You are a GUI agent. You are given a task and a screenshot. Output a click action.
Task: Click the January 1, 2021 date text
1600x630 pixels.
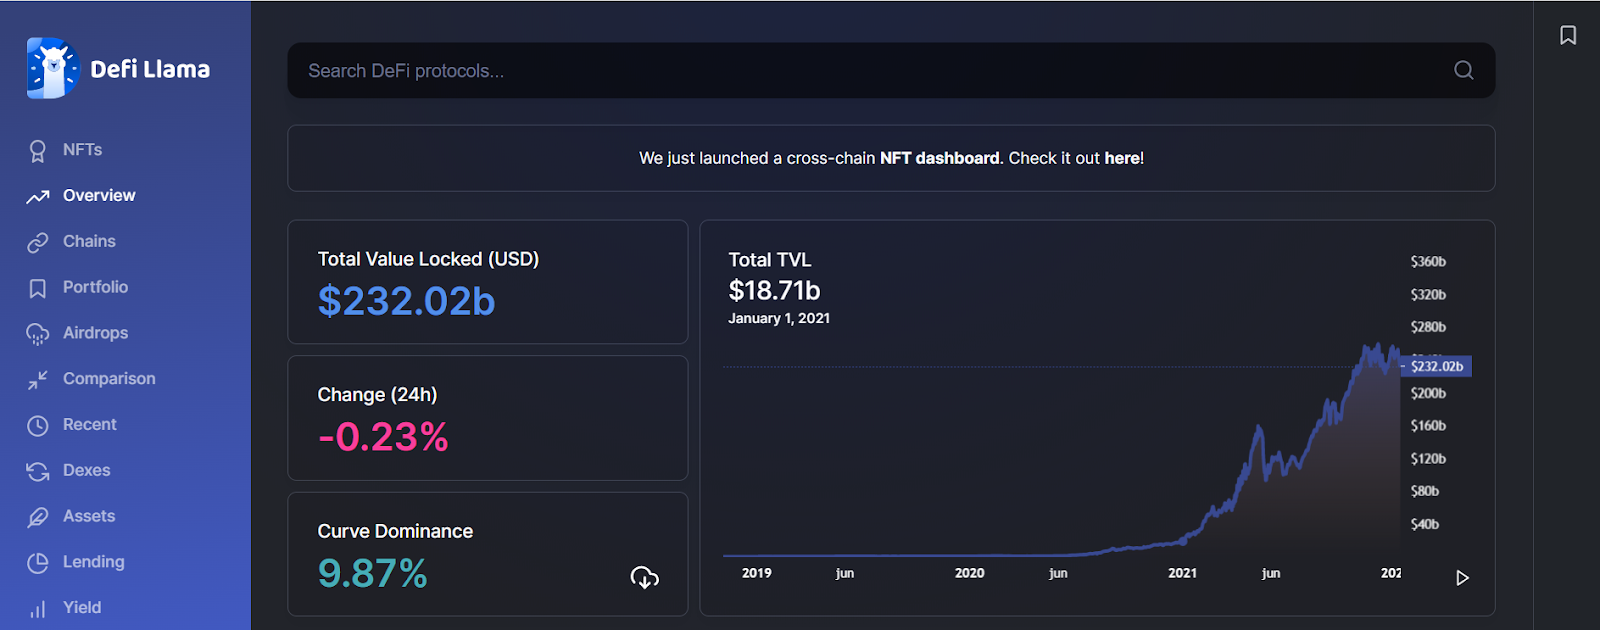pos(779,318)
